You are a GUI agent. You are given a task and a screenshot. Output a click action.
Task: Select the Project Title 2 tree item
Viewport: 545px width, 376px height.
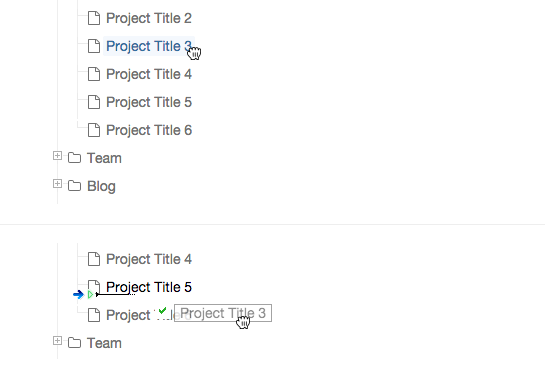149,18
